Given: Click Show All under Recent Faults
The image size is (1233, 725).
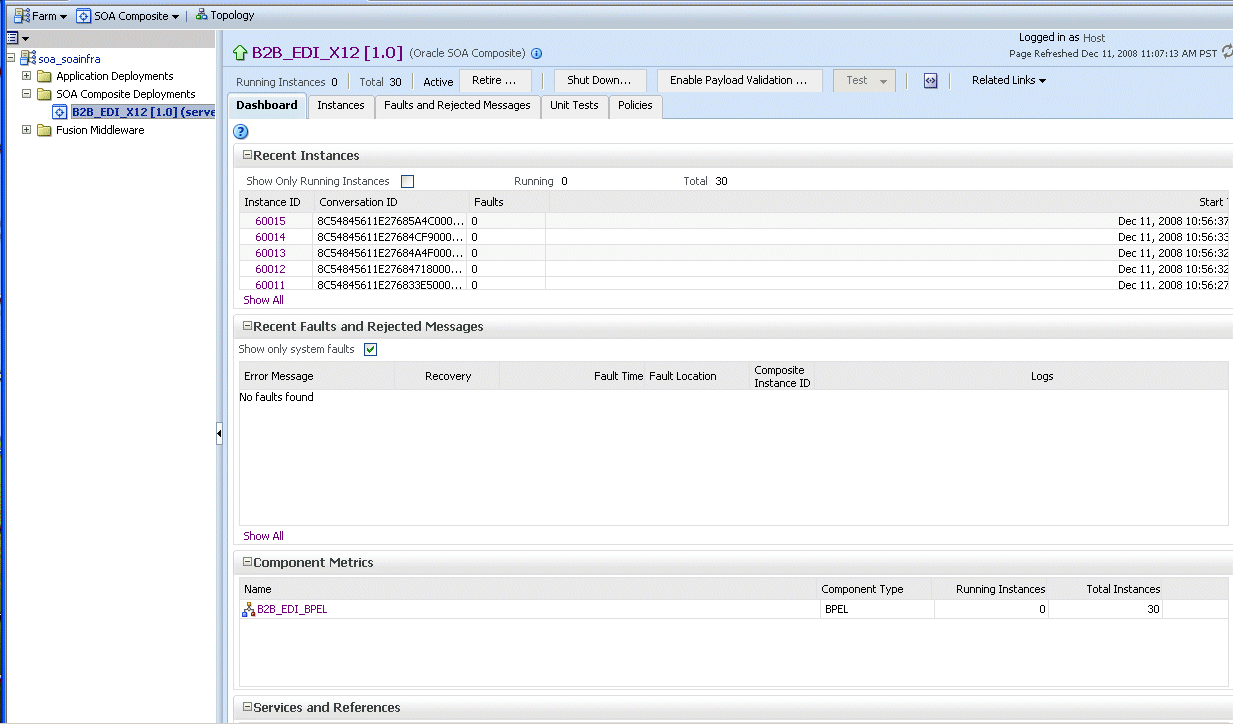Looking at the screenshot, I should (263, 536).
